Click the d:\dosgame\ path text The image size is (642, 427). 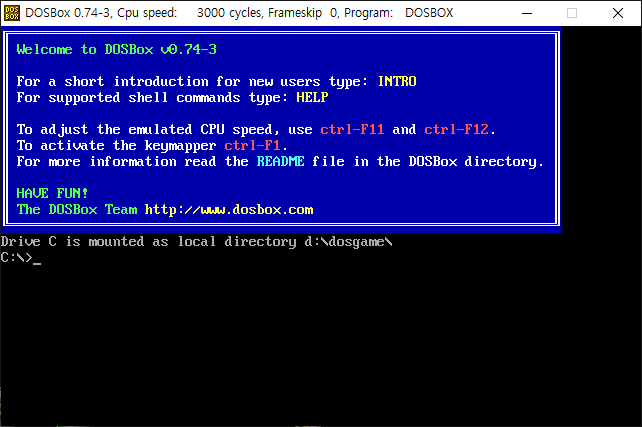pos(348,242)
